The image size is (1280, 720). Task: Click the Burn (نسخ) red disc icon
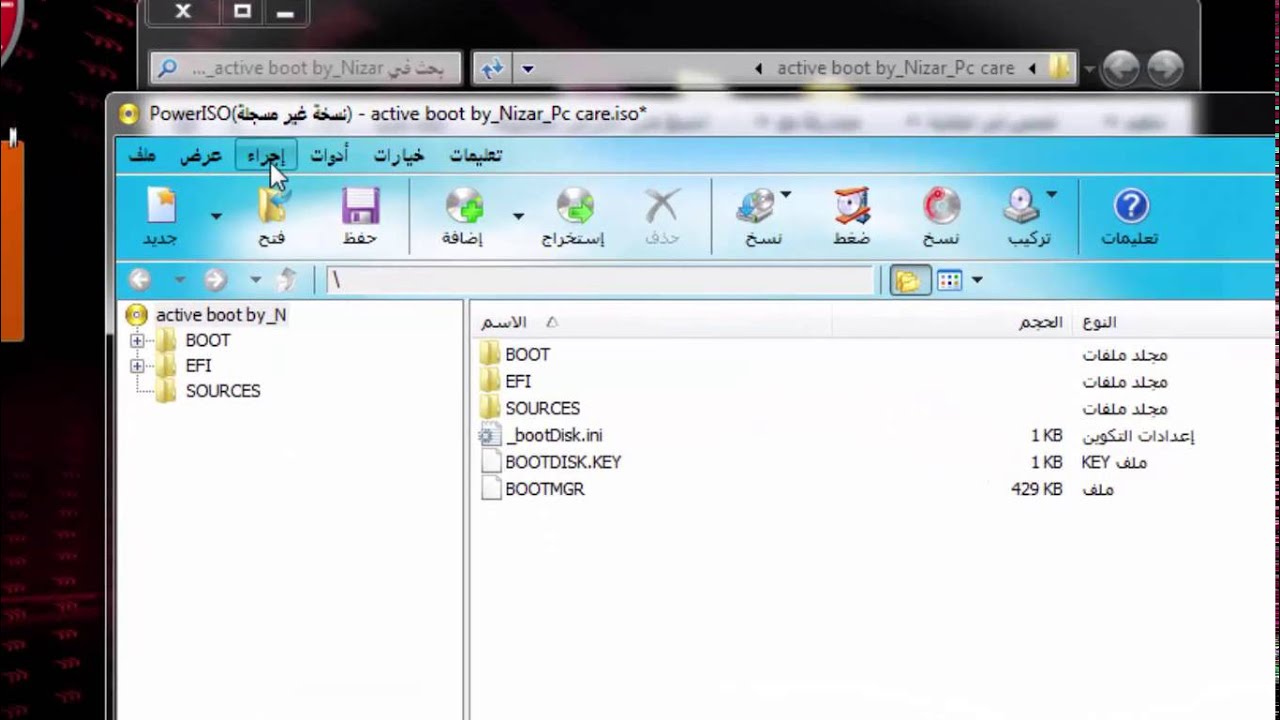pos(940,206)
